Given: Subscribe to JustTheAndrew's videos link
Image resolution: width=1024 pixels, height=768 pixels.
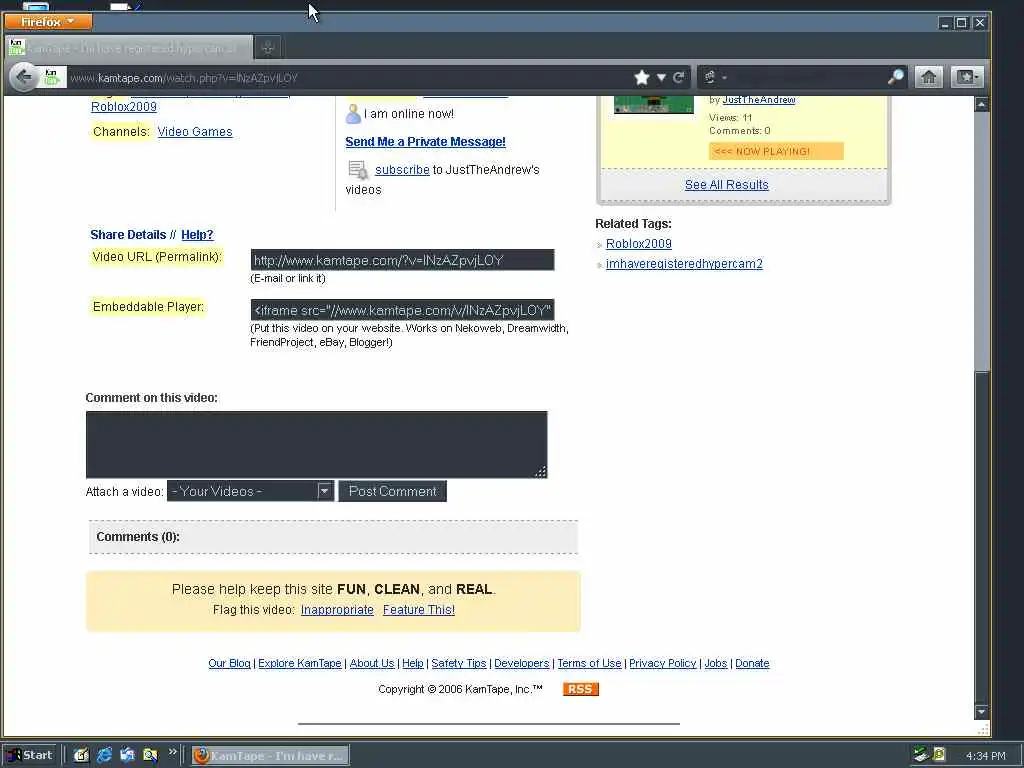Looking at the screenshot, I should click(x=402, y=170).
